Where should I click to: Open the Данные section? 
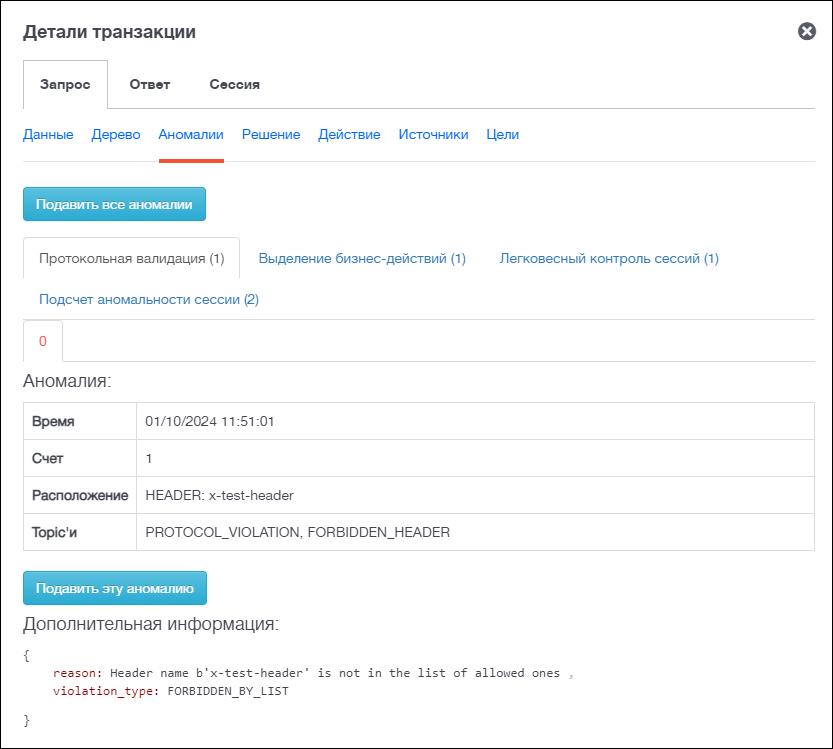[48, 134]
